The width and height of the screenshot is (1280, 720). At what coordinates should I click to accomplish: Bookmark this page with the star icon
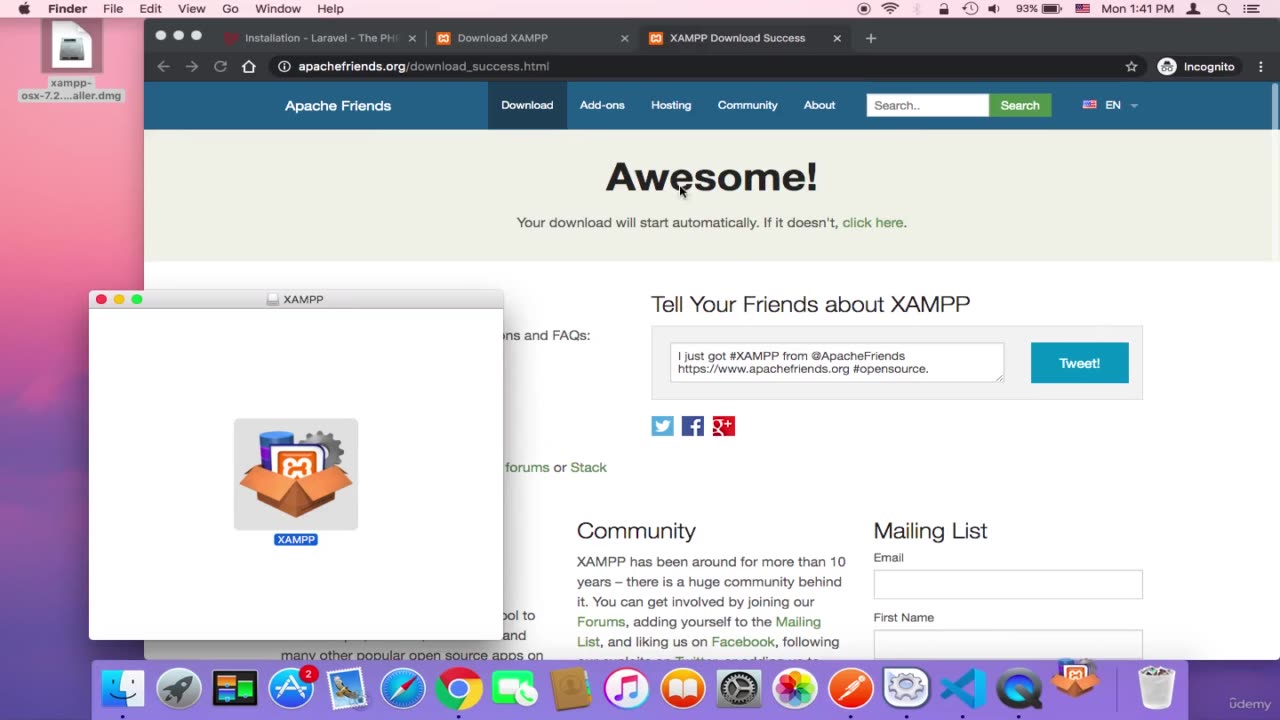click(x=1131, y=66)
